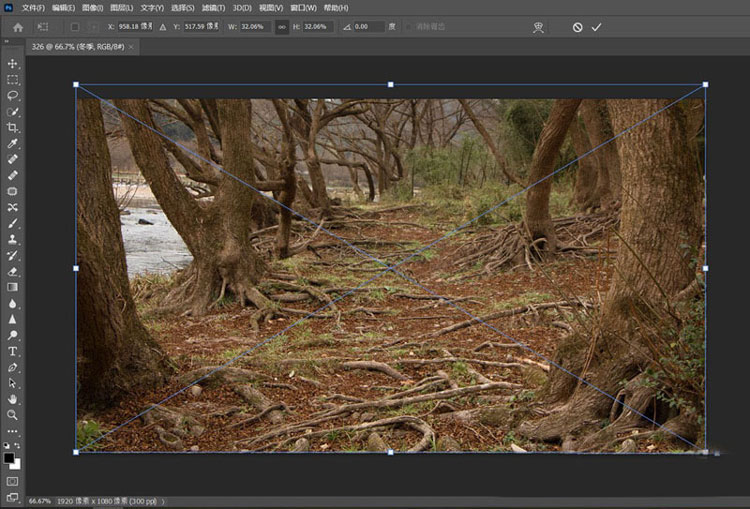Cancel the transform with circle-slash button
This screenshot has width=750, height=509.
[x=577, y=27]
